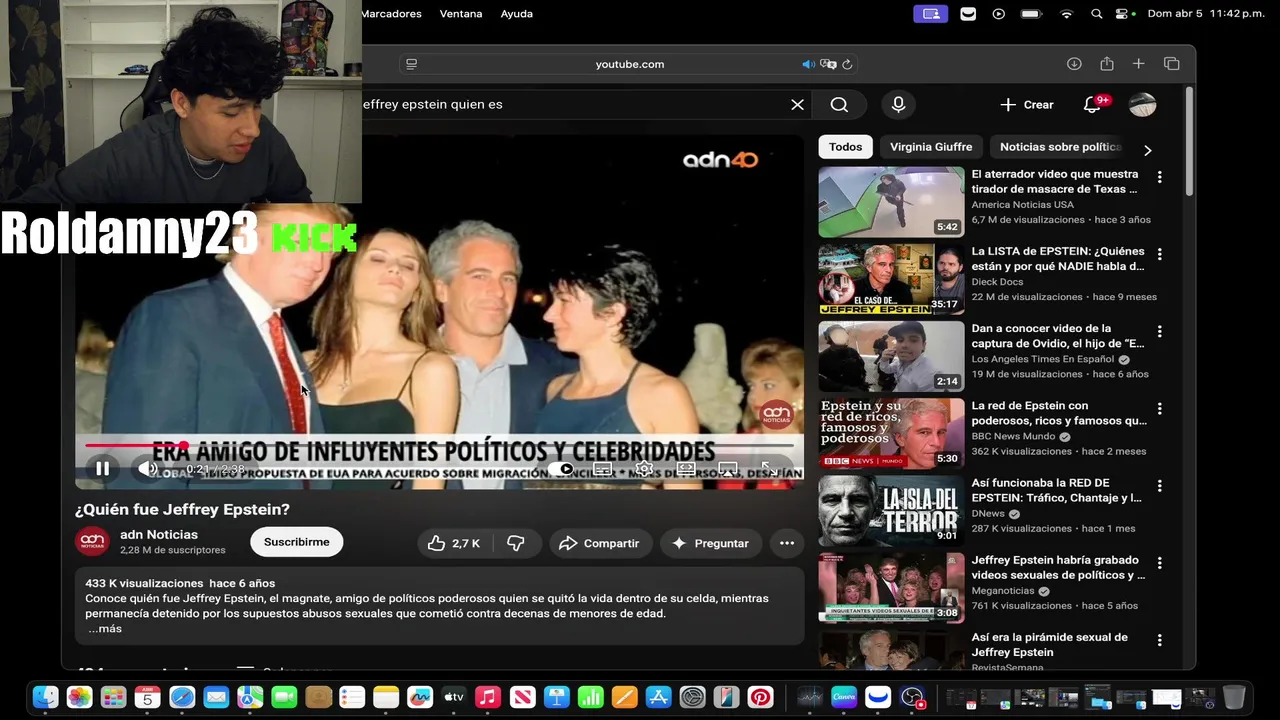The width and height of the screenshot is (1280, 720).
Task: Open the notifications bell
Action: (1092, 104)
